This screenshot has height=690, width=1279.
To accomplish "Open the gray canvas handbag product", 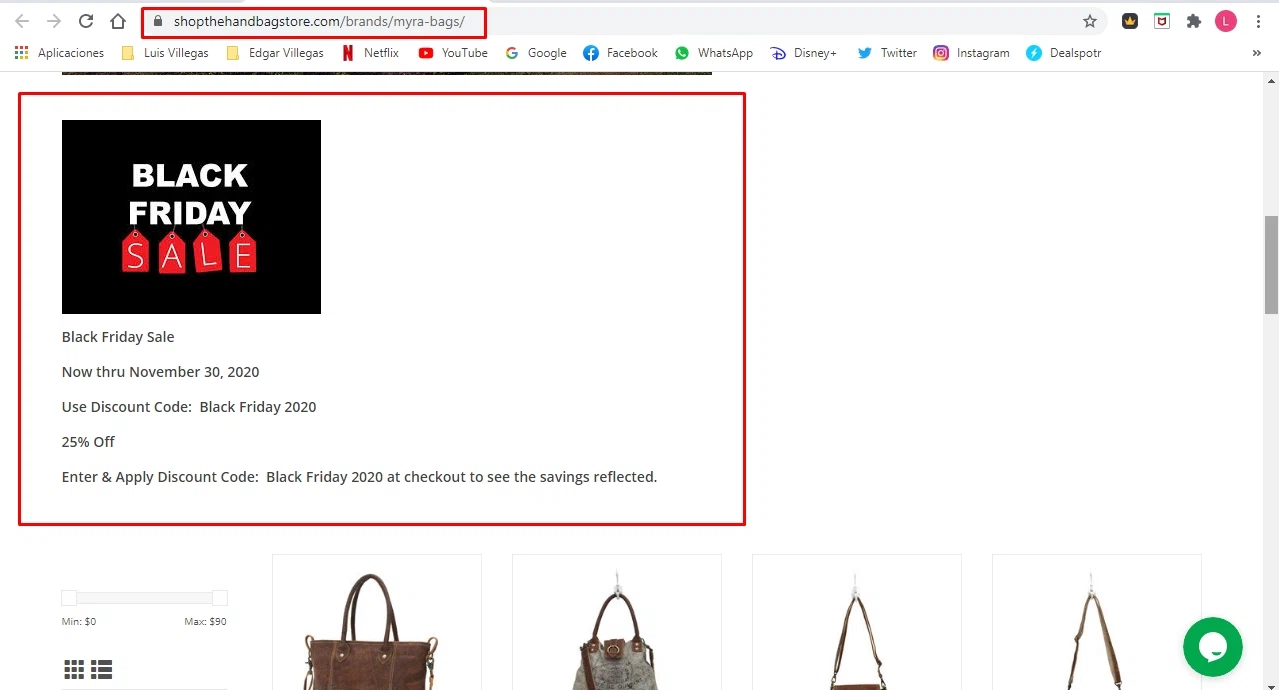I will [617, 622].
